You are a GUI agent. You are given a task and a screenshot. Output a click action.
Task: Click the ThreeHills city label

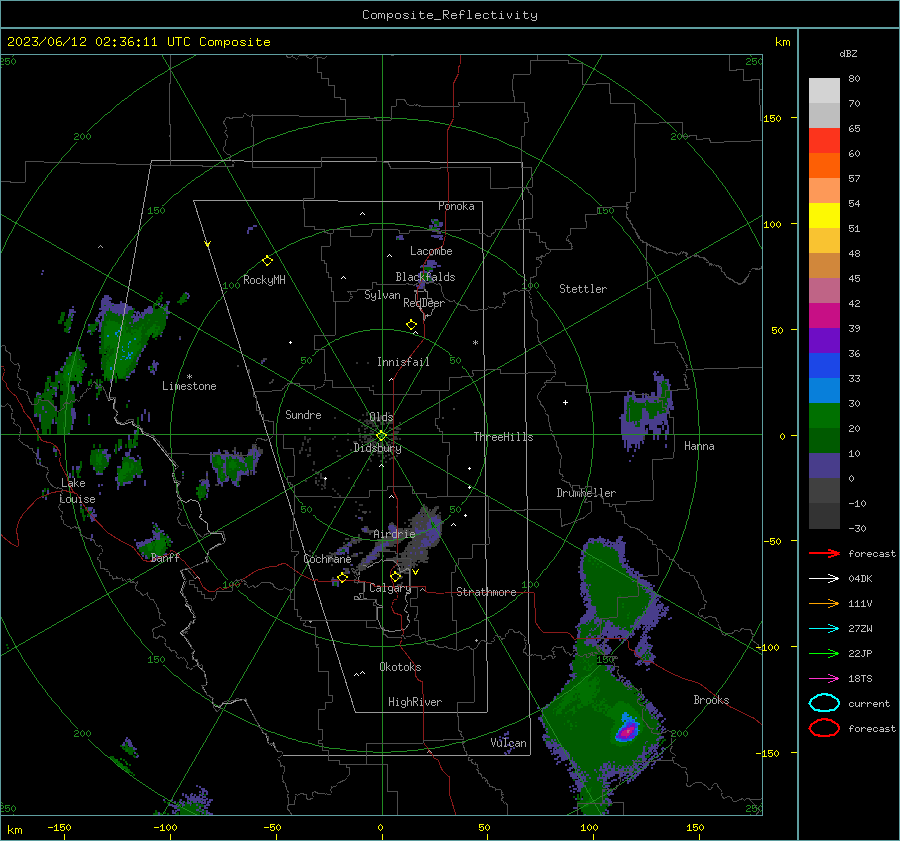tap(503, 437)
